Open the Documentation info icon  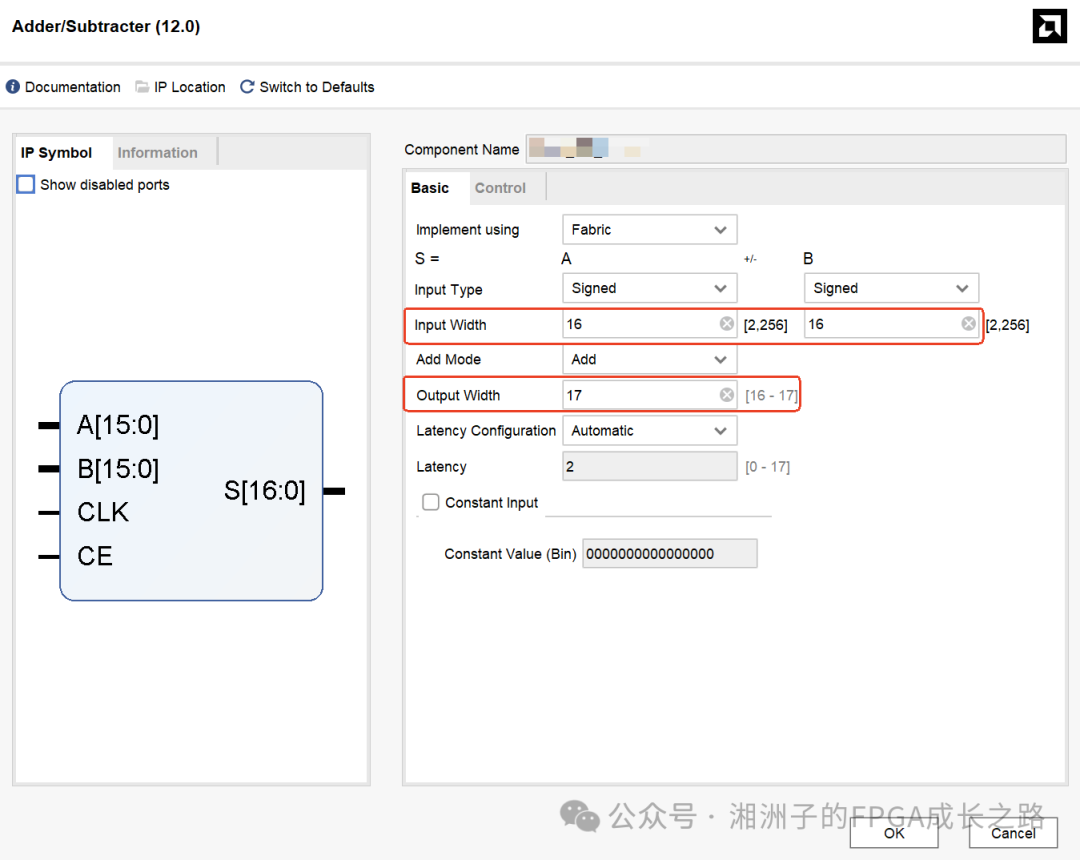(x=12, y=87)
